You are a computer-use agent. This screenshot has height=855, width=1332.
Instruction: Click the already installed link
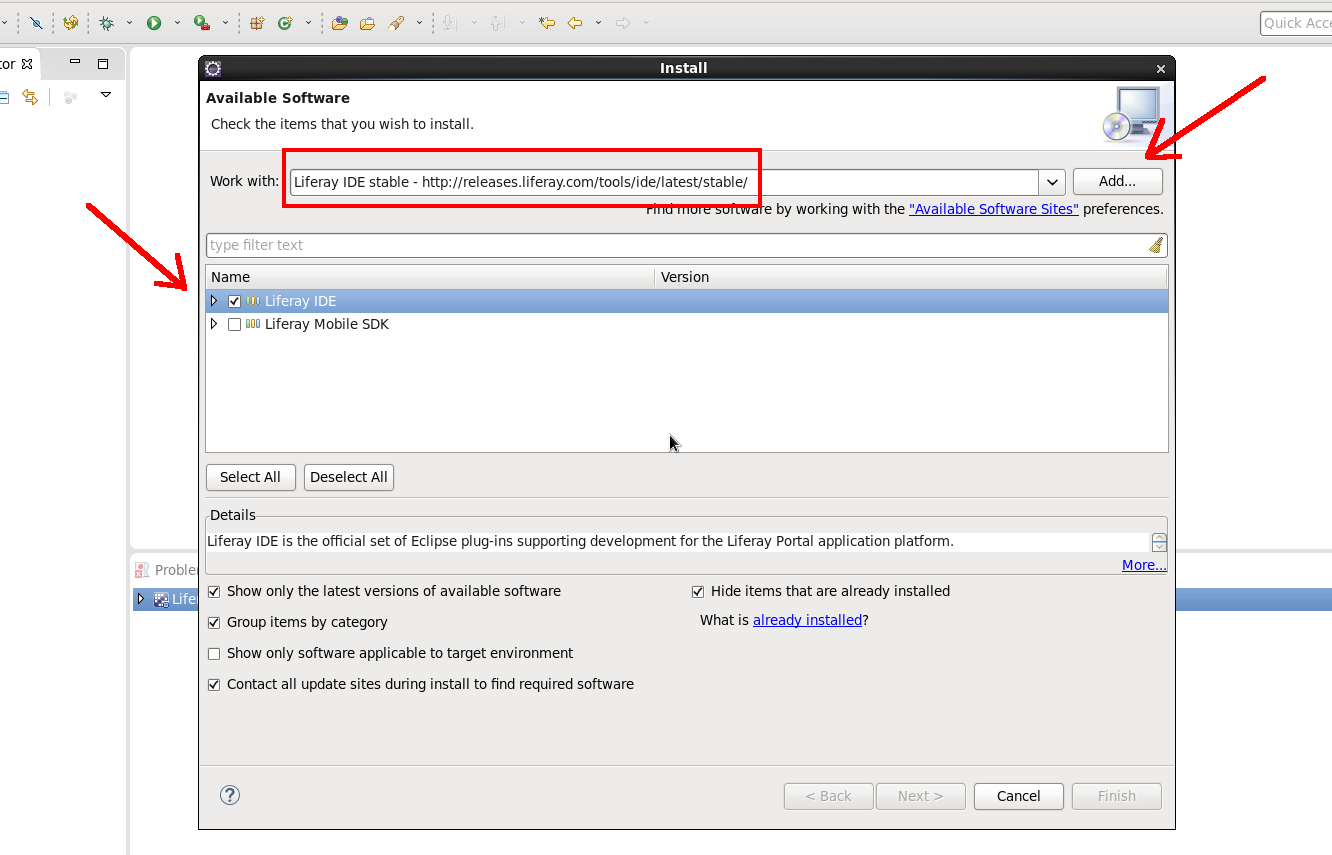pyautogui.click(x=807, y=620)
